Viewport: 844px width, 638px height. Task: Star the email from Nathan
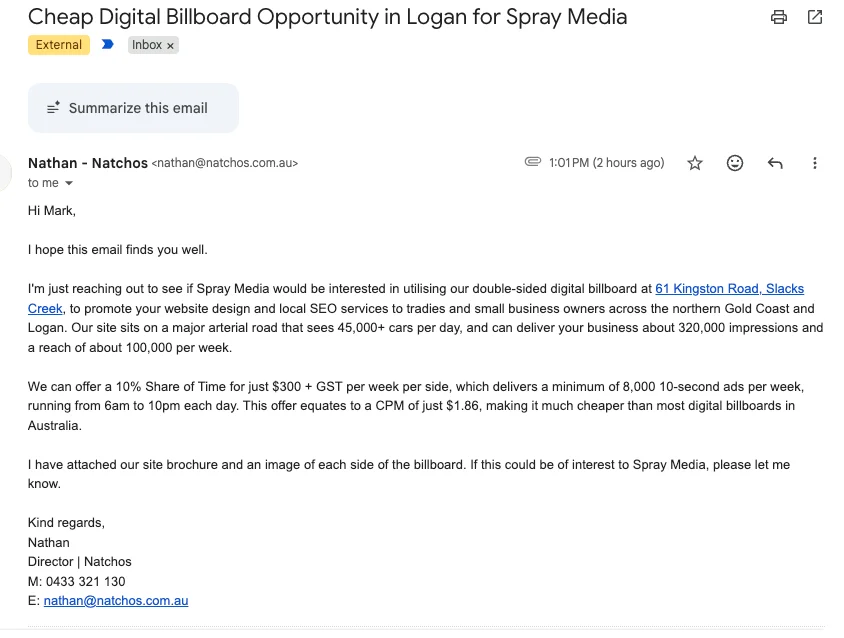coord(695,163)
